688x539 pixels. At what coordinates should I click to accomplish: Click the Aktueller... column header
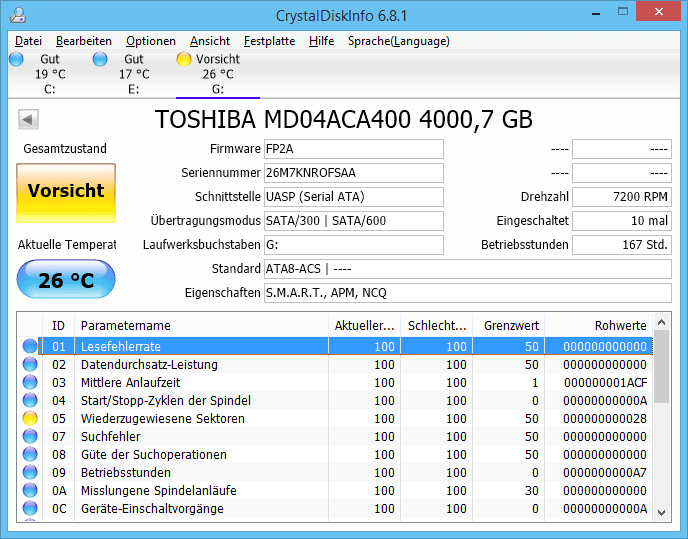tap(365, 325)
